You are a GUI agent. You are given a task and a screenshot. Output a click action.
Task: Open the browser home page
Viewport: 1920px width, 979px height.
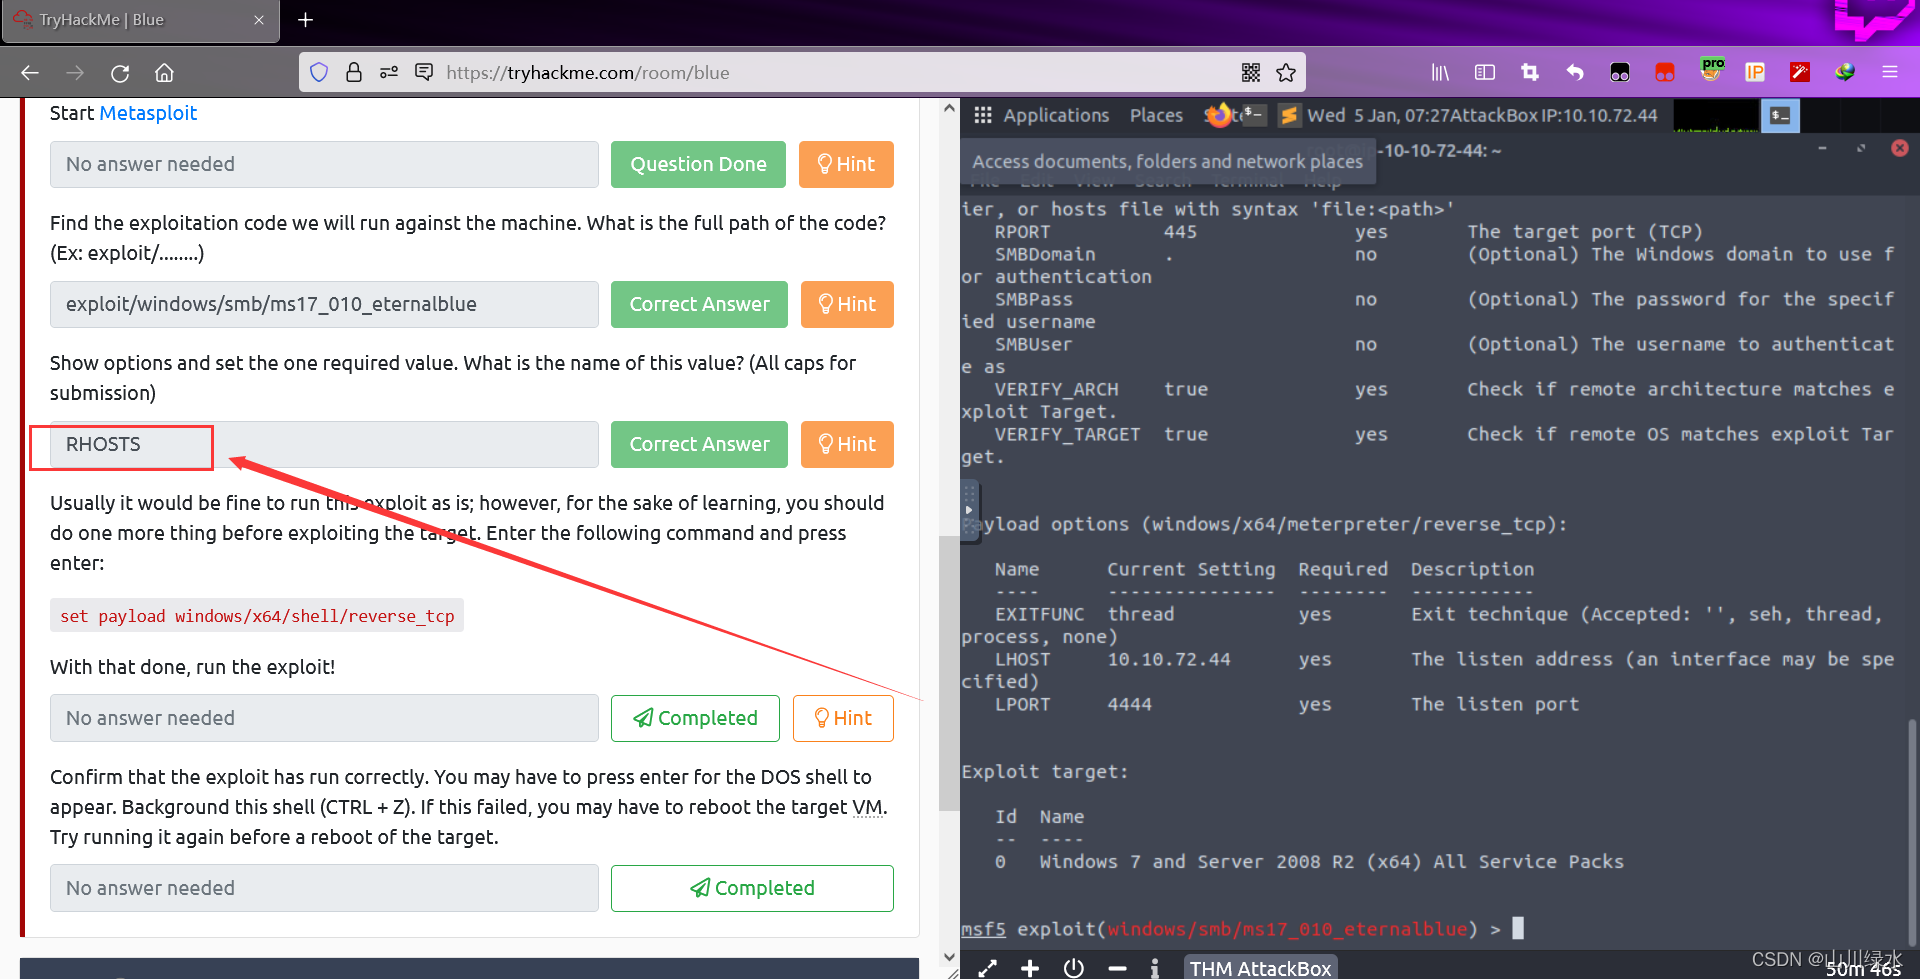tap(164, 73)
